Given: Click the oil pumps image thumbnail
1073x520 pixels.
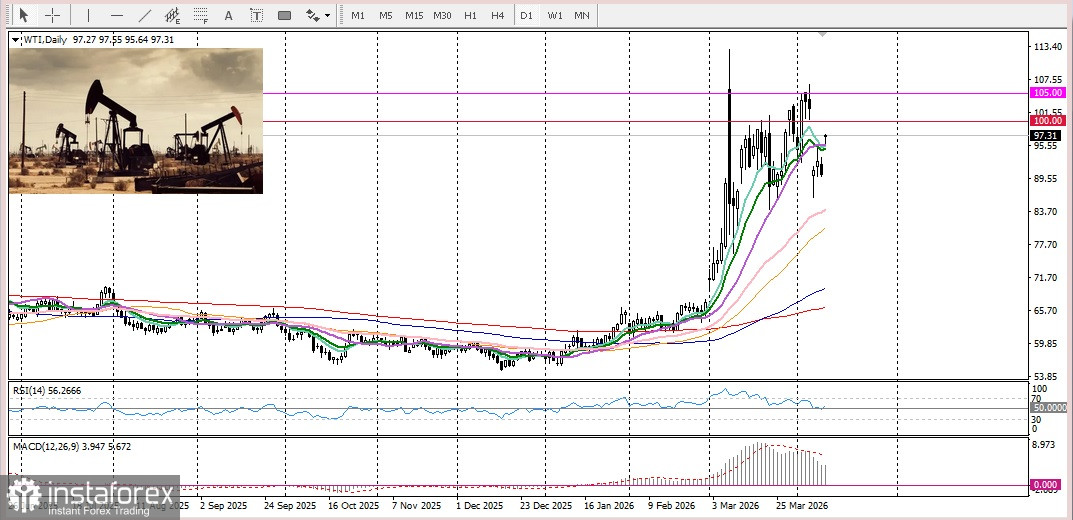Looking at the screenshot, I should click(136, 120).
